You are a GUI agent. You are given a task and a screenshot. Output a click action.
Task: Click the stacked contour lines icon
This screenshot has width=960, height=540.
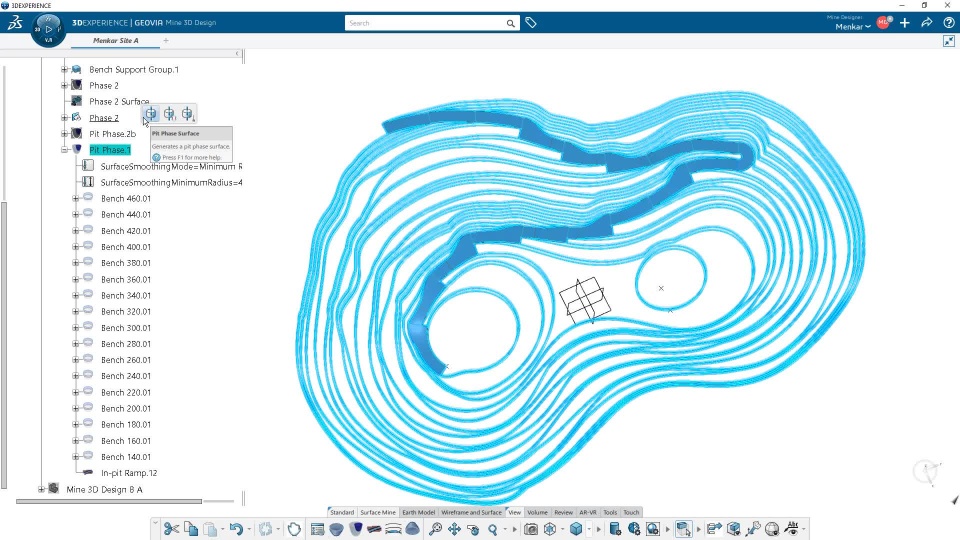(394, 529)
